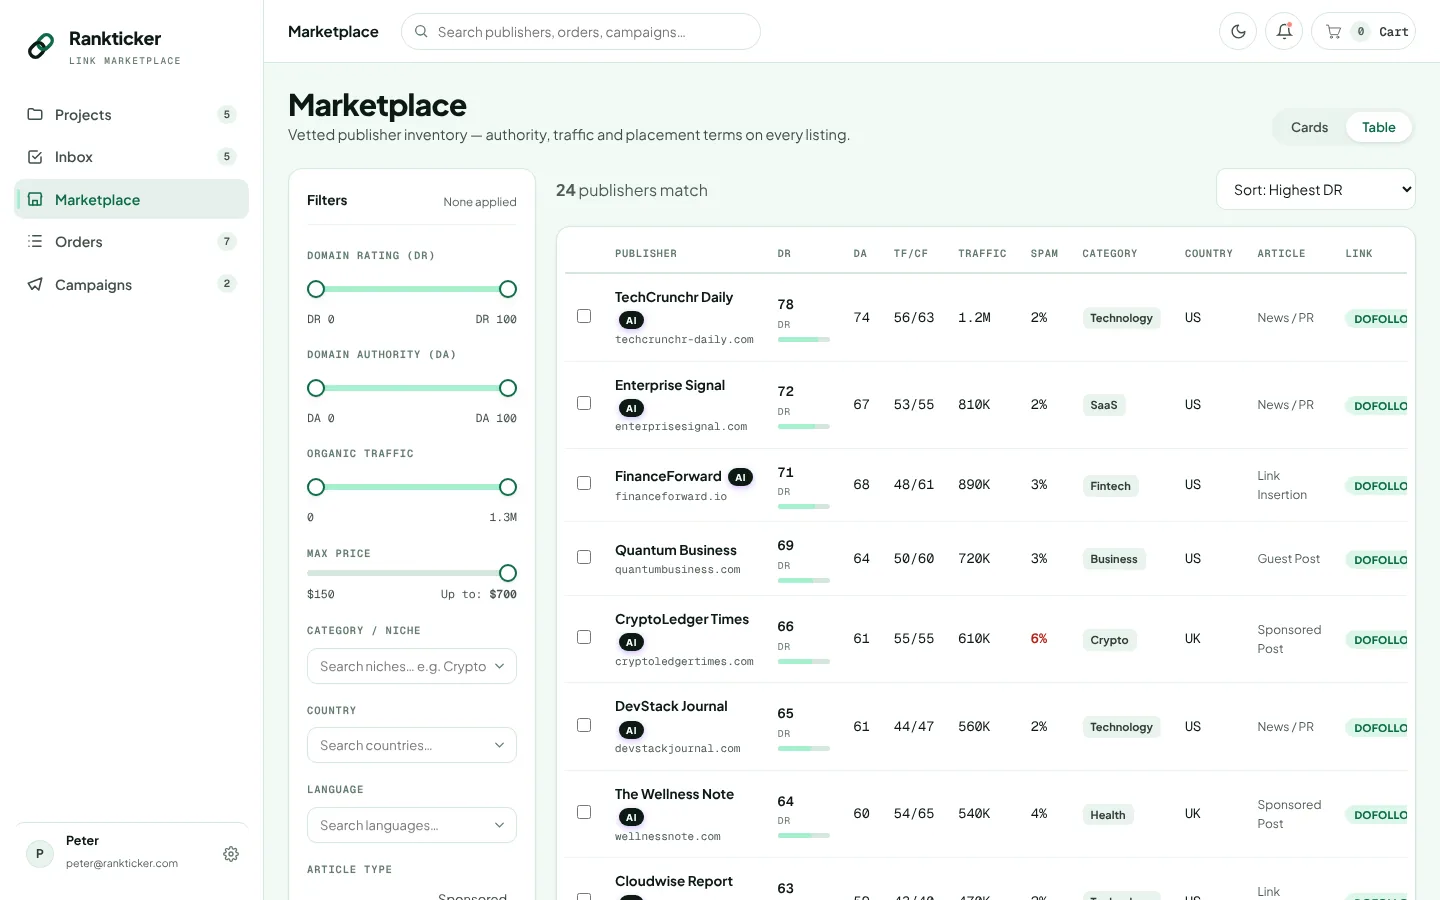Click the AI badge under CryptoLedger Times

(x=631, y=642)
